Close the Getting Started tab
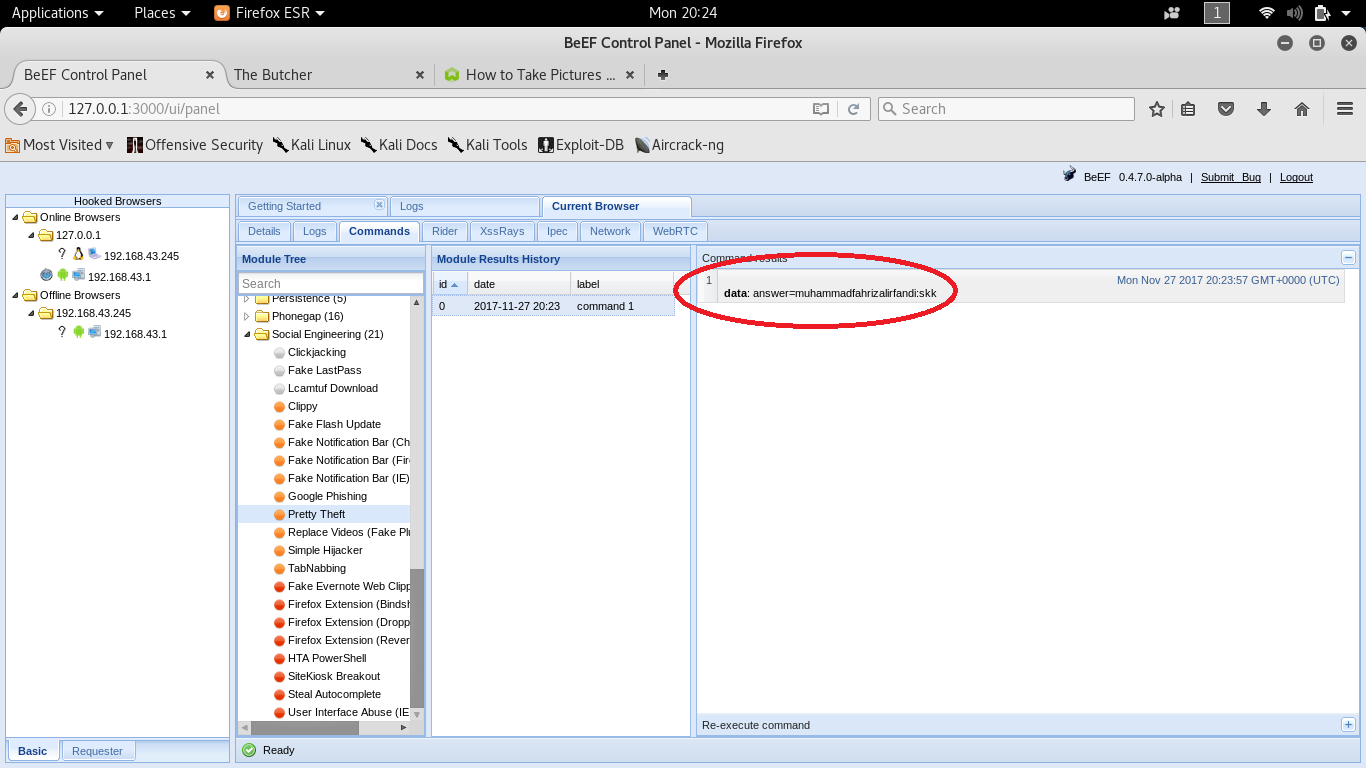Viewport: 1366px width, 768px height. [379, 205]
